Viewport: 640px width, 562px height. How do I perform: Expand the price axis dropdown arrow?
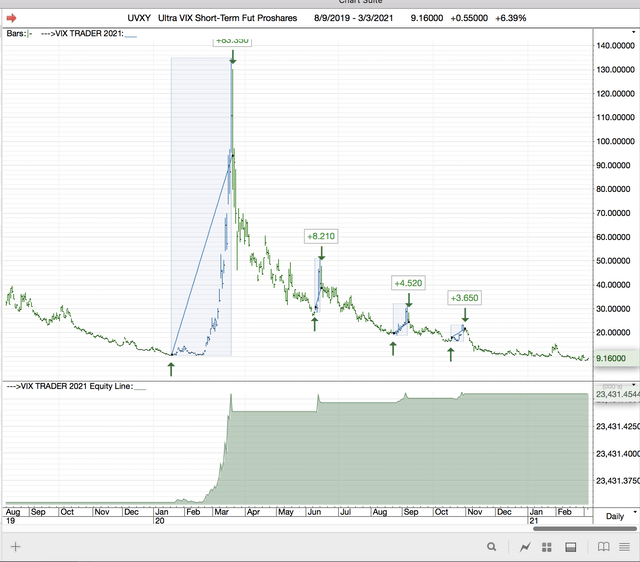[x=633, y=32]
